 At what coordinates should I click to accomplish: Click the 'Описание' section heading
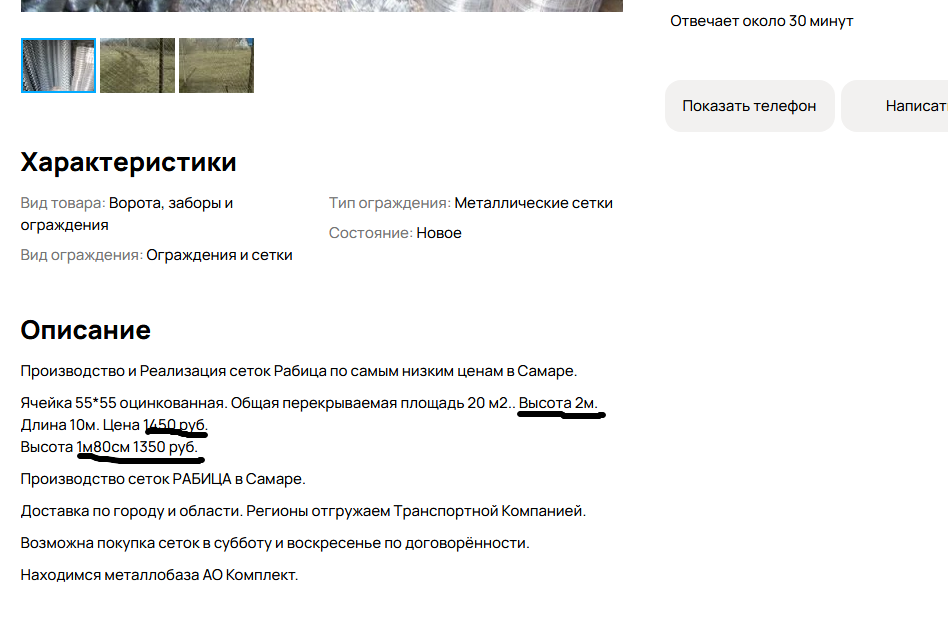click(85, 330)
